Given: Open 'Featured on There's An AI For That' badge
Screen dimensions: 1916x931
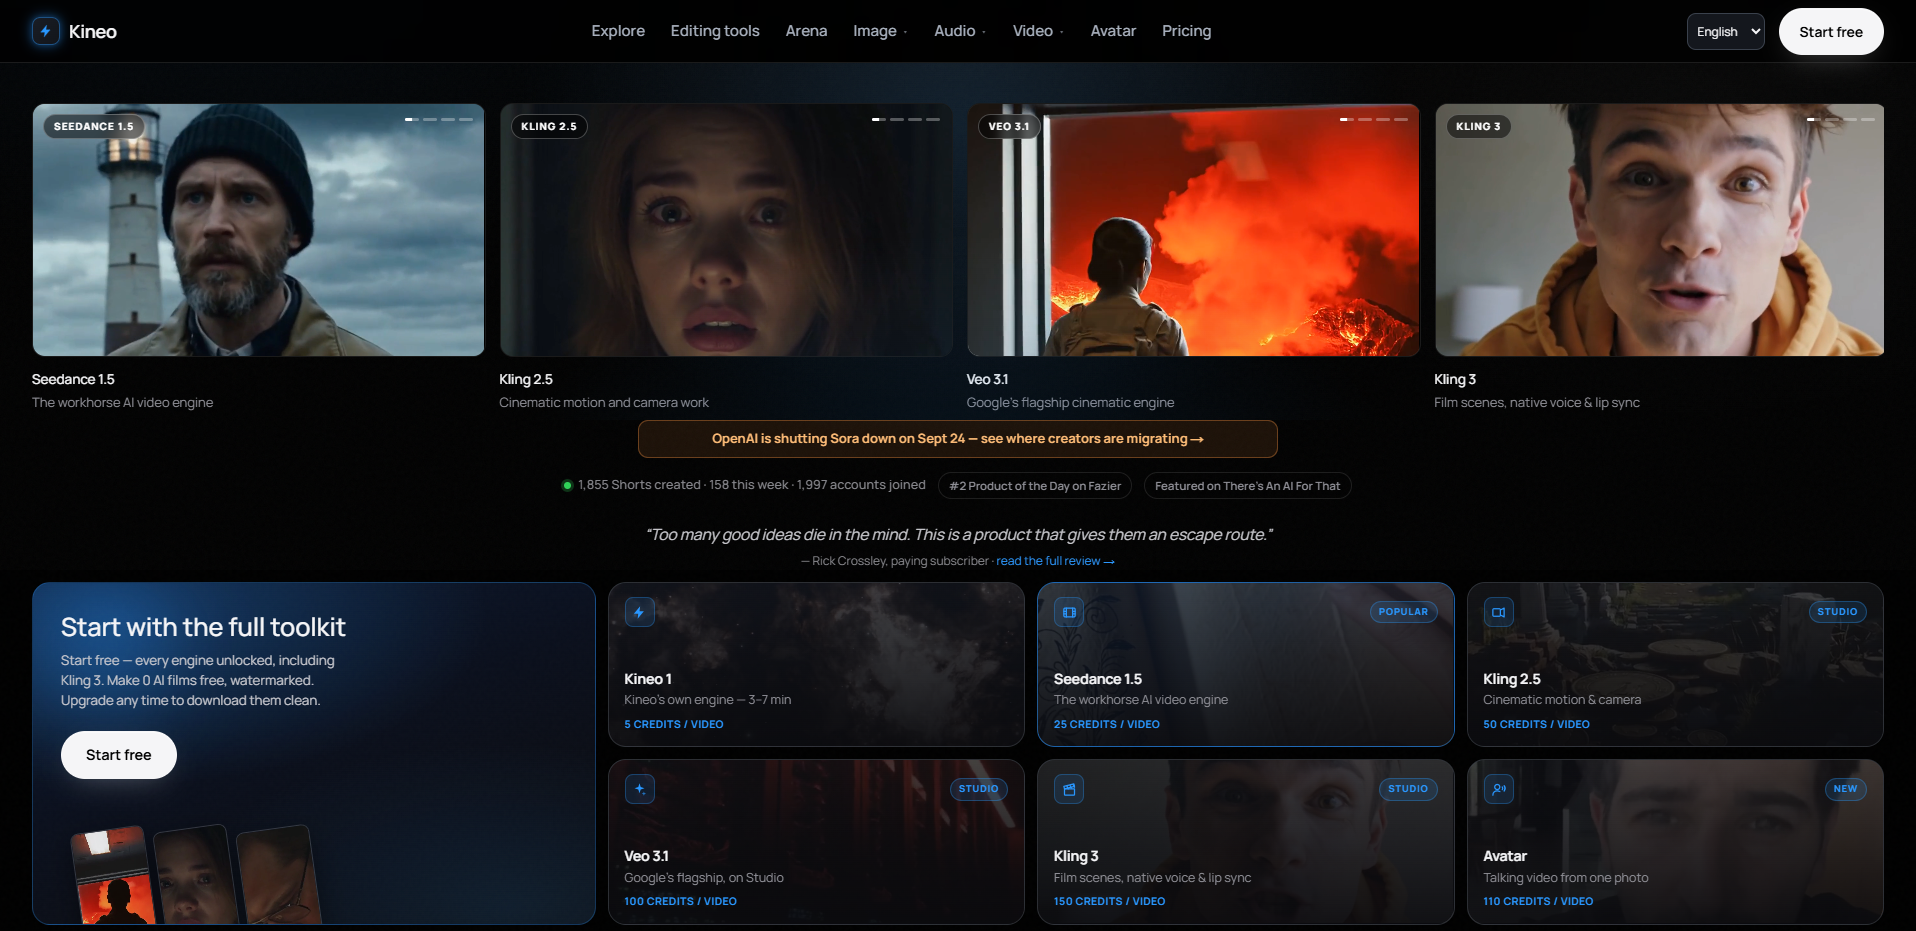Looking at the screenshot, I should 1247,486.
